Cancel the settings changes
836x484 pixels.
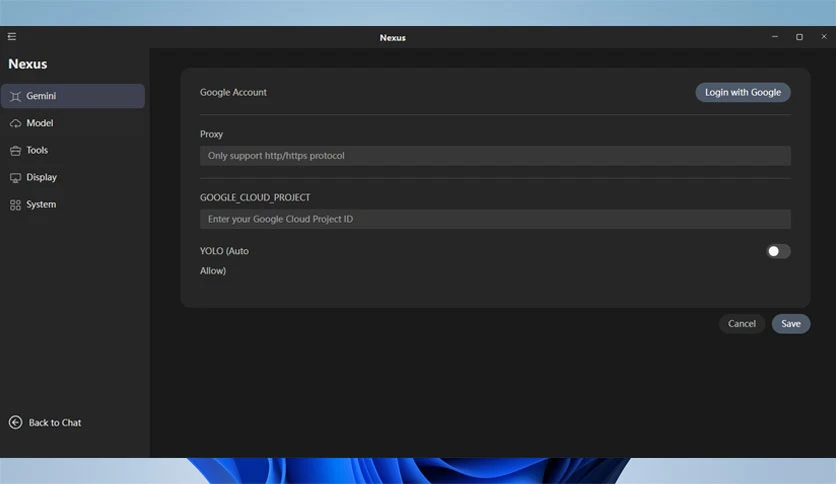pos(742,324)
